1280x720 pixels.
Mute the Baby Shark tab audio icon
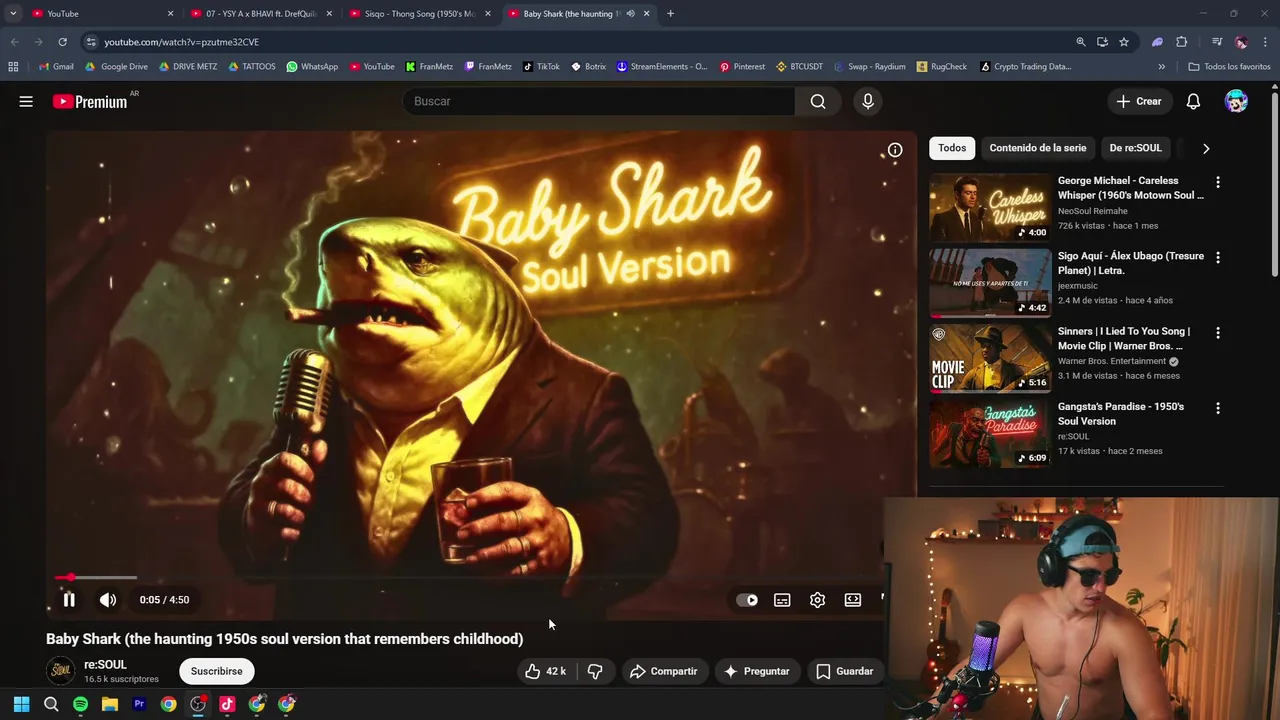pyautogui.click(x=630, y=14)
